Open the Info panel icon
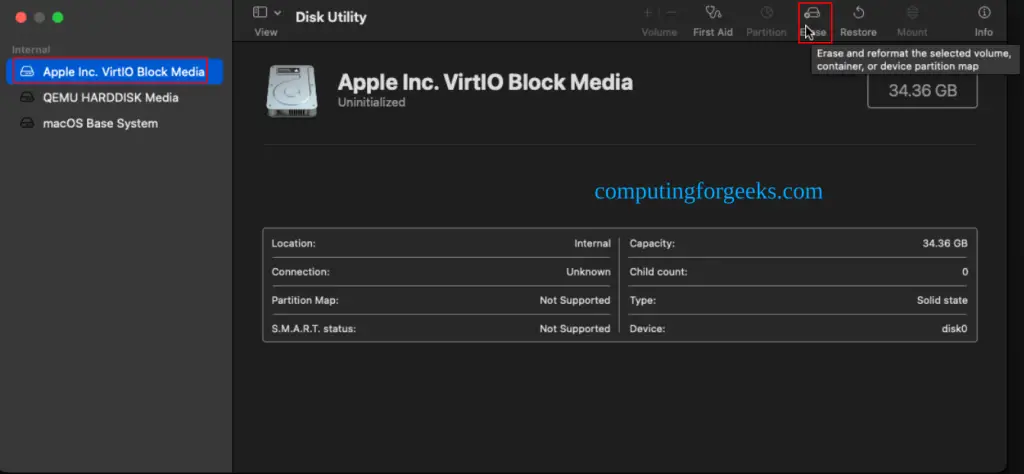The height and width of the screenshot is (474, 1024). pyautogui.click(x=984, y=12)
